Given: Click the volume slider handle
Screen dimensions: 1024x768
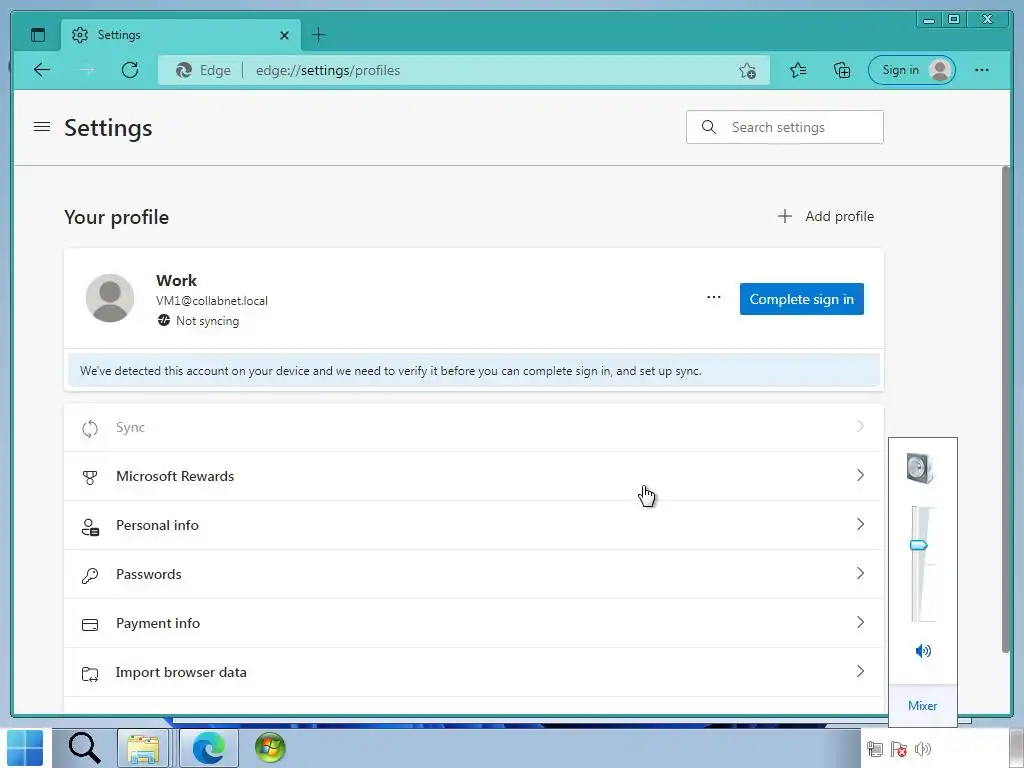Looking at the screenshot, I should [919, 545].
